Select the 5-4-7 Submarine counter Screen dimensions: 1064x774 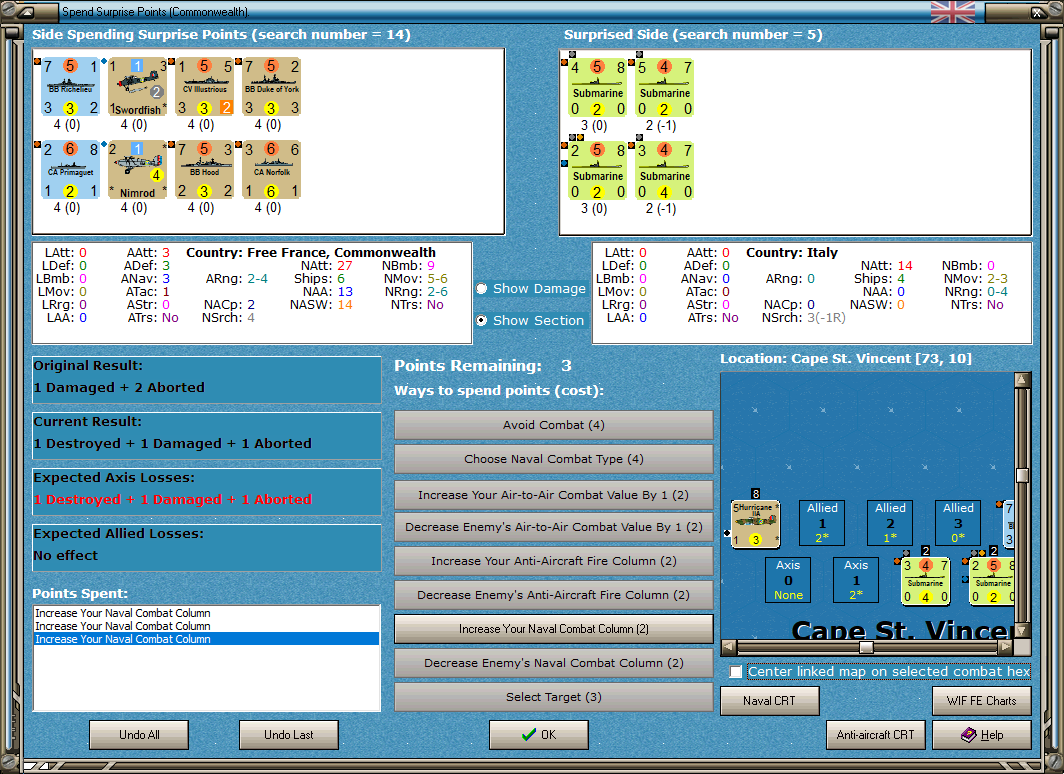(x=664, y=88)
